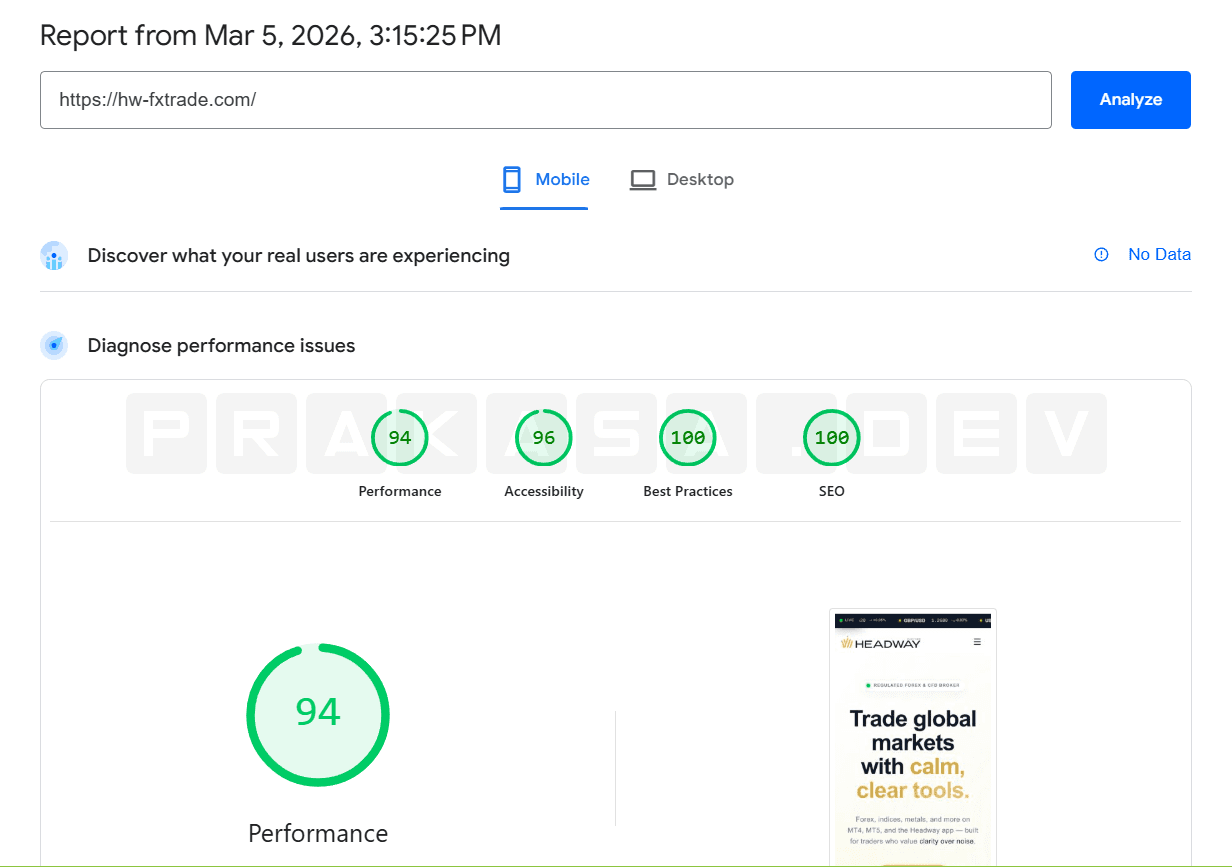This screenshot has height=867, width=1232.
Task: Open the No Data link
Action: tap(1159, 254)
